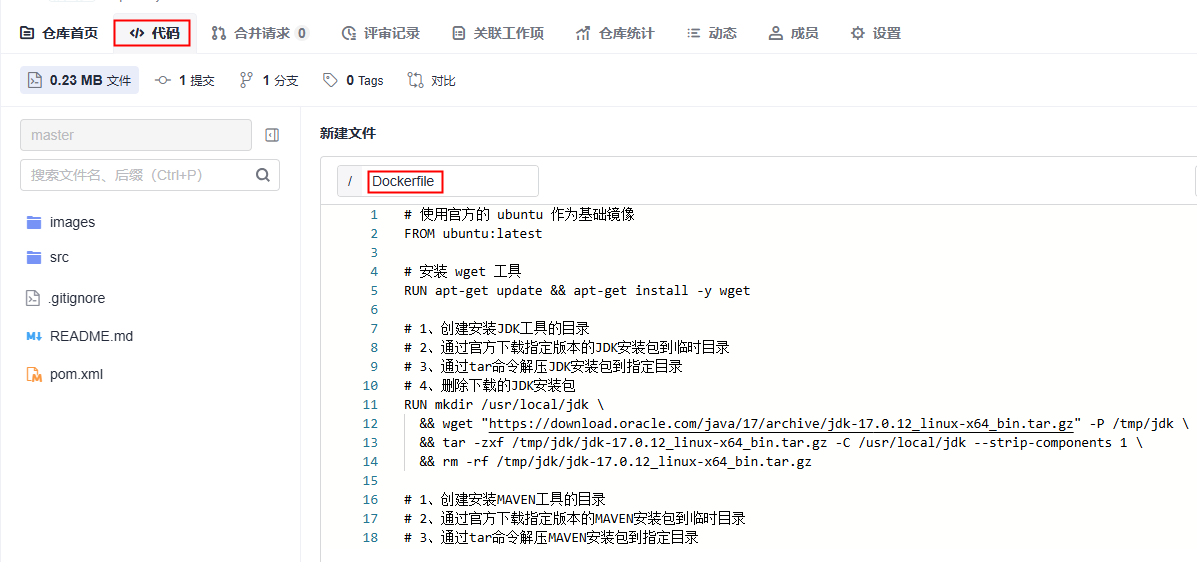Click the commit icon beside 1 提交
Viewport: 1197px width, 562px height.
(163, 80)
